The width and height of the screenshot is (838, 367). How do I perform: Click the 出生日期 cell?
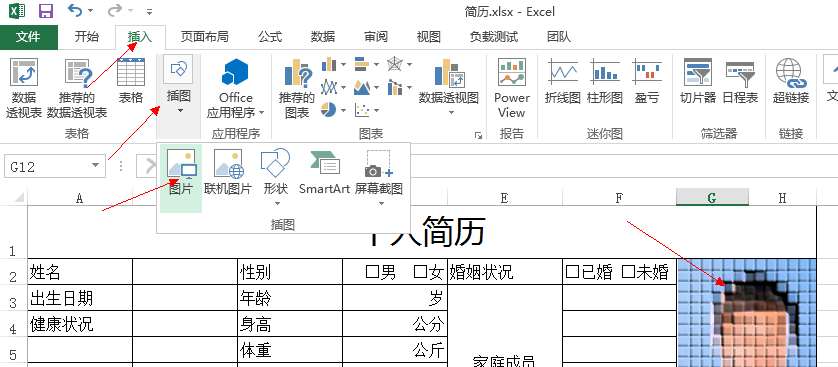pyautogui.click(x=80, y=298)
